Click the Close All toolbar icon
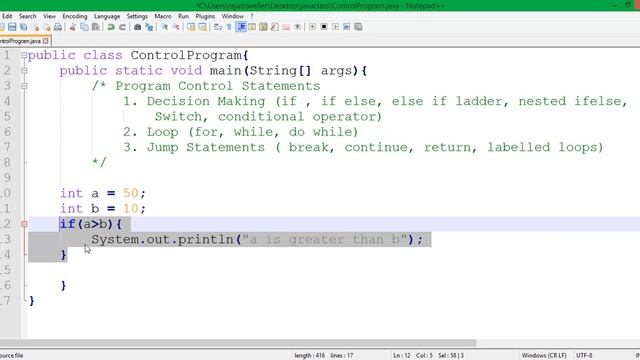Viewport: 640px width, 360px height. 47,27
